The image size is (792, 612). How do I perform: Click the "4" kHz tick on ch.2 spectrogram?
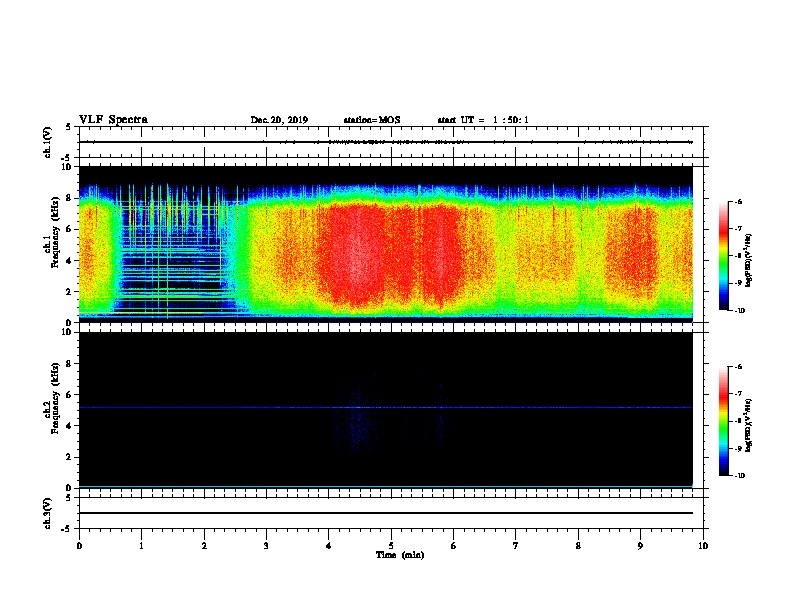(x=70, y=426)
